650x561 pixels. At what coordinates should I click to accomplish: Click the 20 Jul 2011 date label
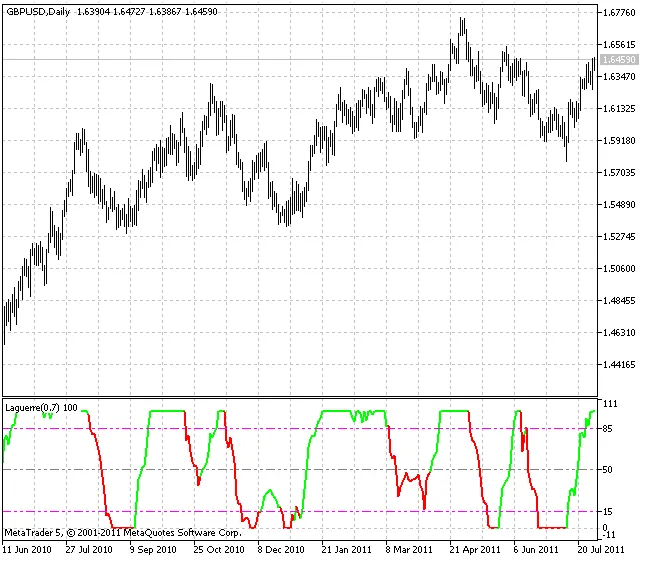601,550
